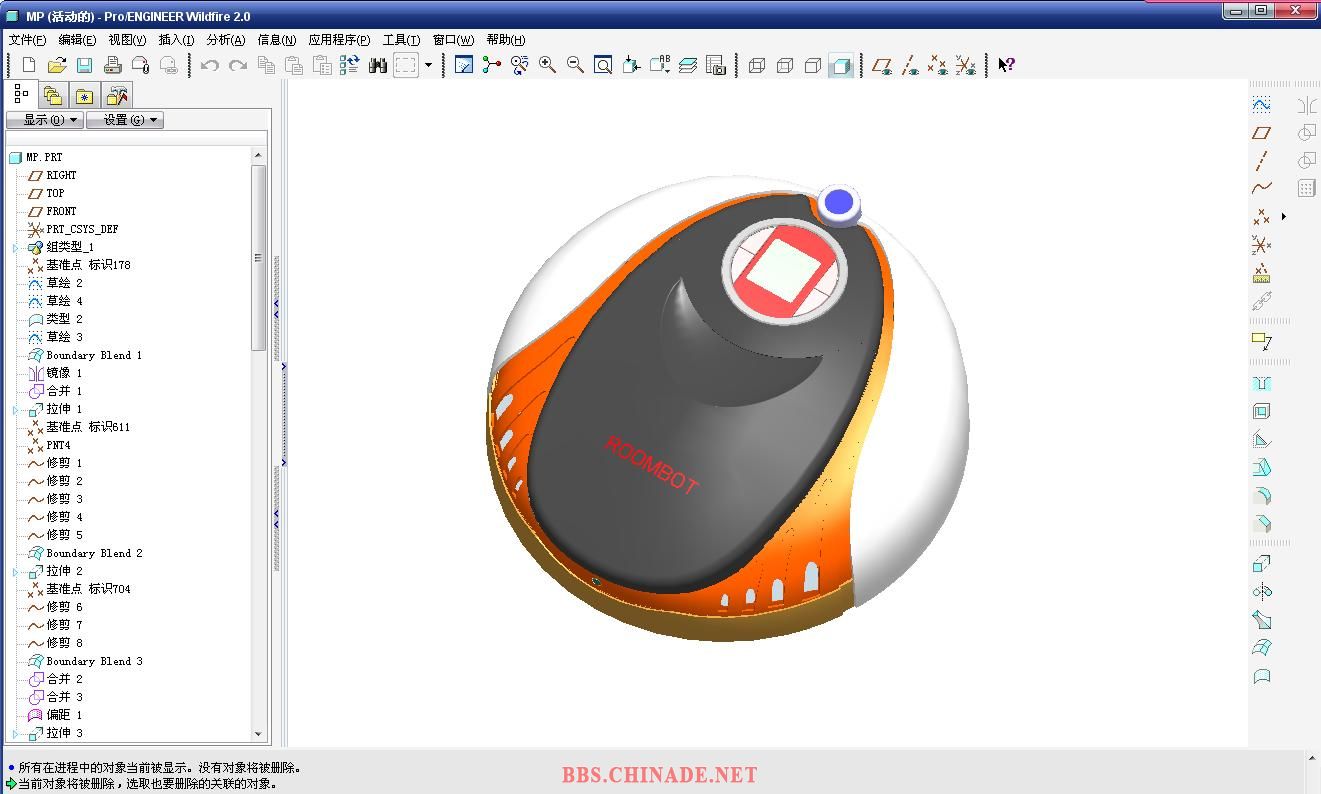Click the context help arrow icon
Screen dimensions: 1321x794
click(x=1006, y=65)
